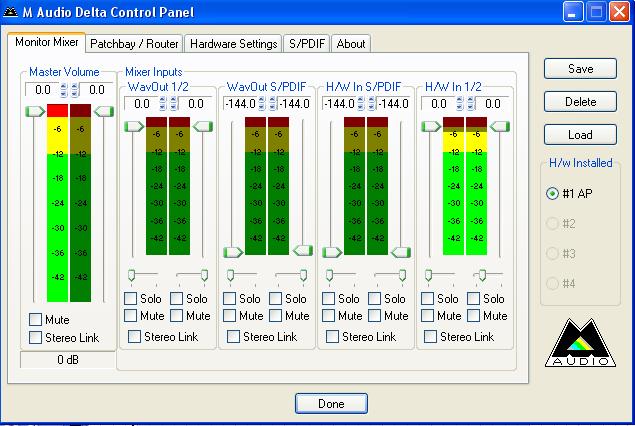Click H/W In S/PDIF left fader handle
The height and width of the screenshot is (426, 635).
pos(332,252)
